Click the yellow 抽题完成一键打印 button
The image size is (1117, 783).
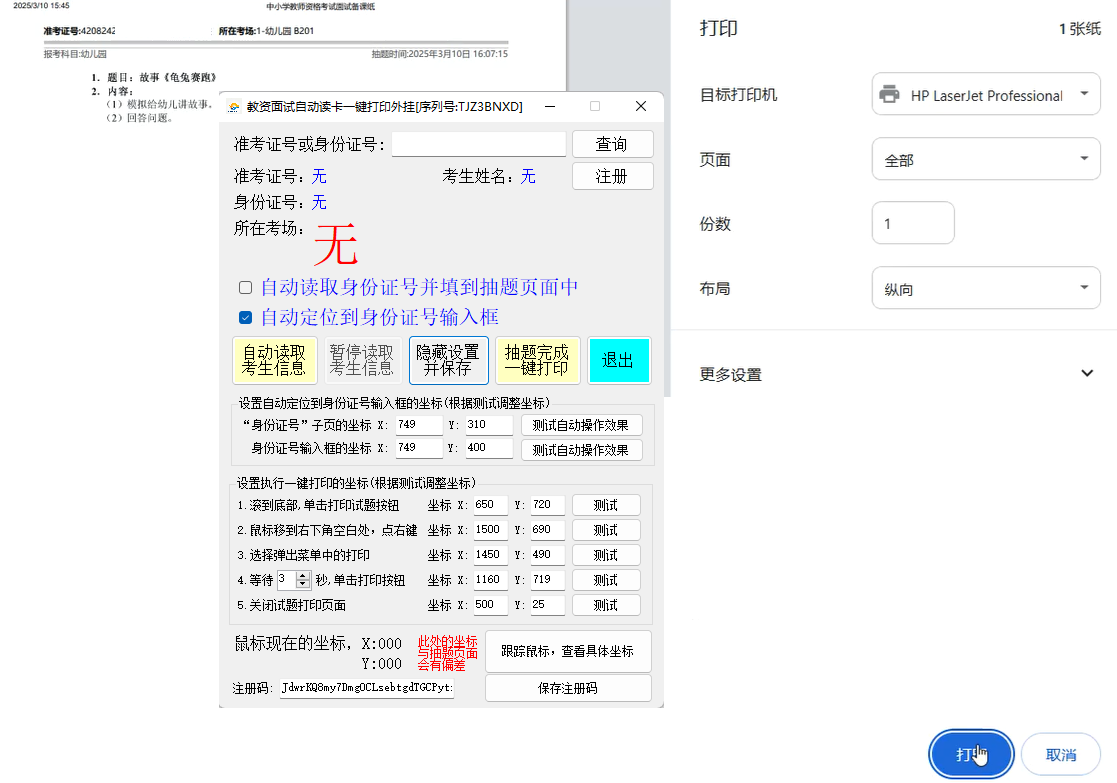click(x=535, y=360)
